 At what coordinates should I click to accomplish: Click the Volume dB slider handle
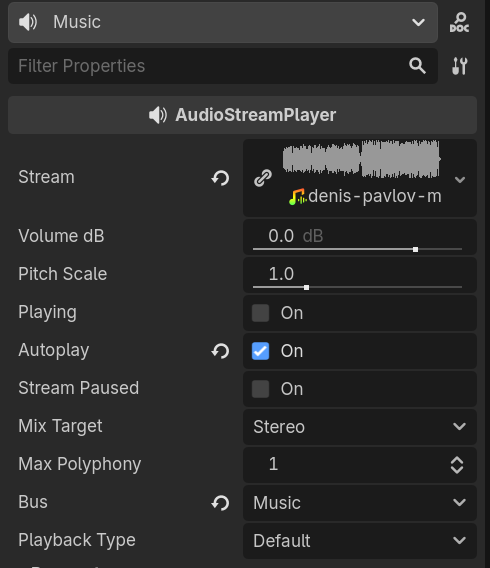pos(415,249)
